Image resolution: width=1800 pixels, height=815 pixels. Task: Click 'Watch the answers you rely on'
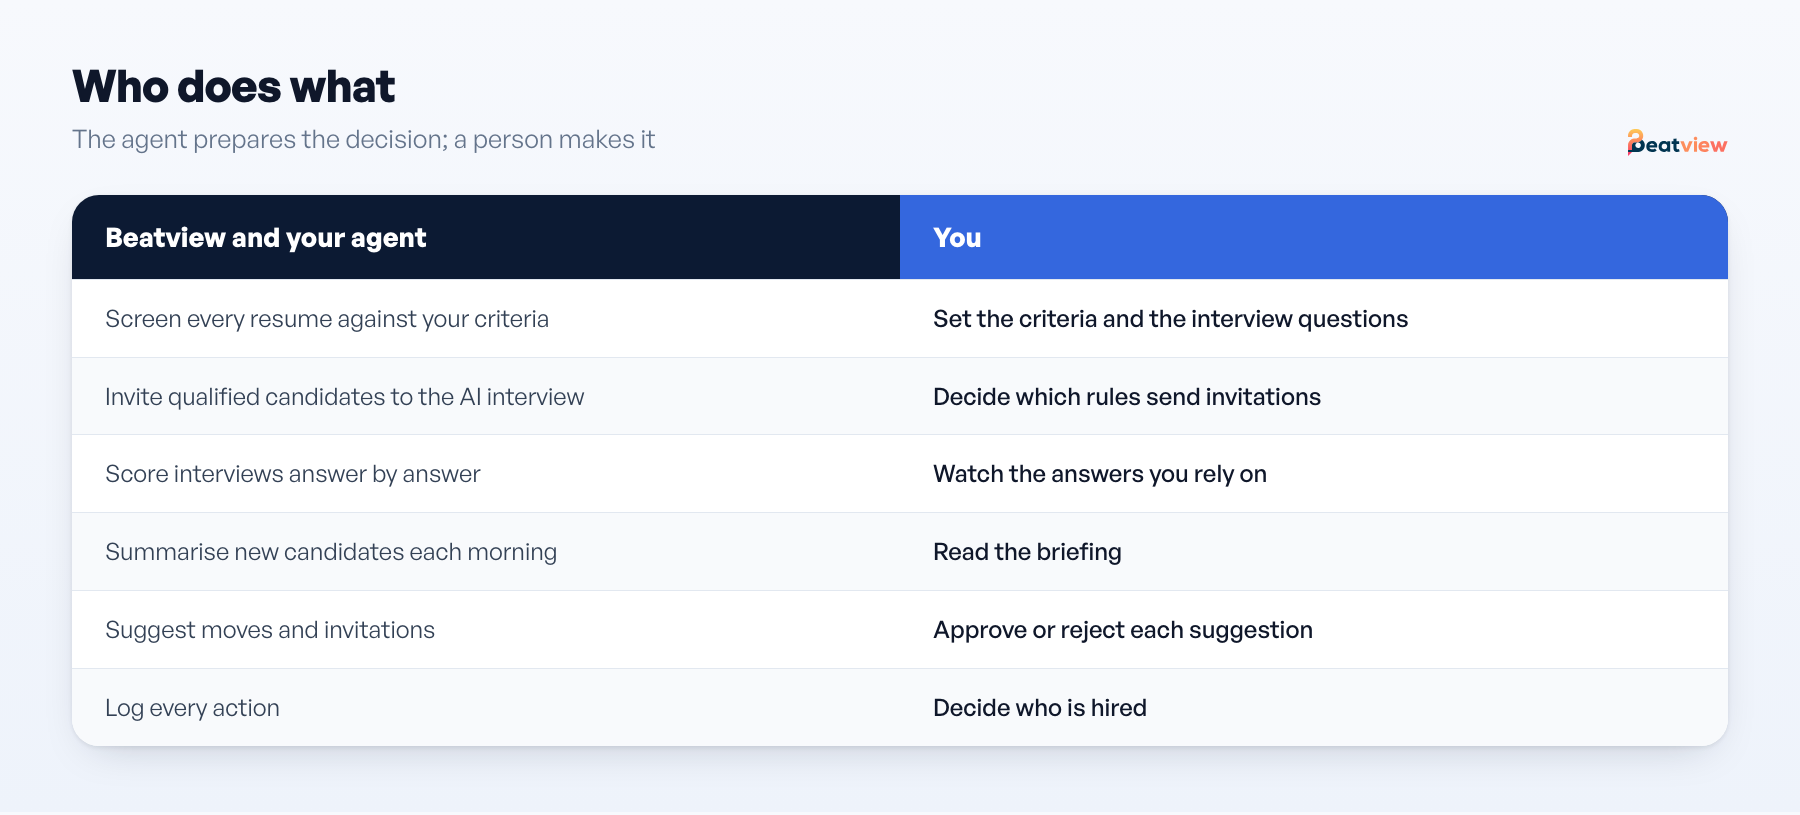tap(1100, 474)
